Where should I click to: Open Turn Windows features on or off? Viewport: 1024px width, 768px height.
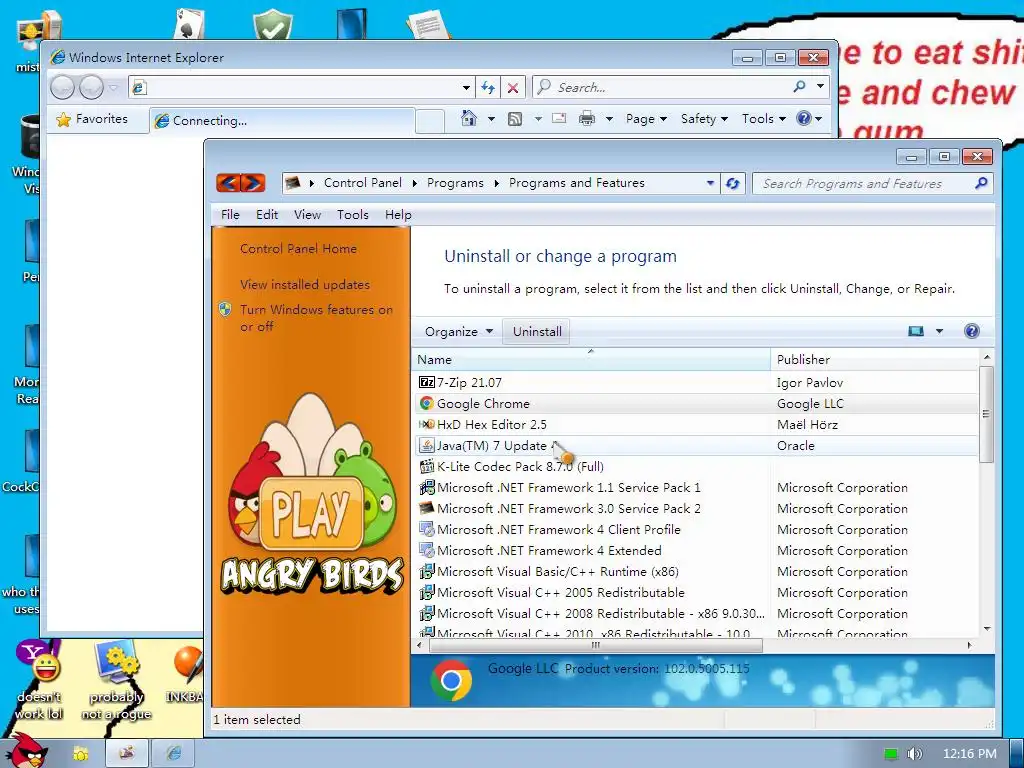click(x=317, y=318)
